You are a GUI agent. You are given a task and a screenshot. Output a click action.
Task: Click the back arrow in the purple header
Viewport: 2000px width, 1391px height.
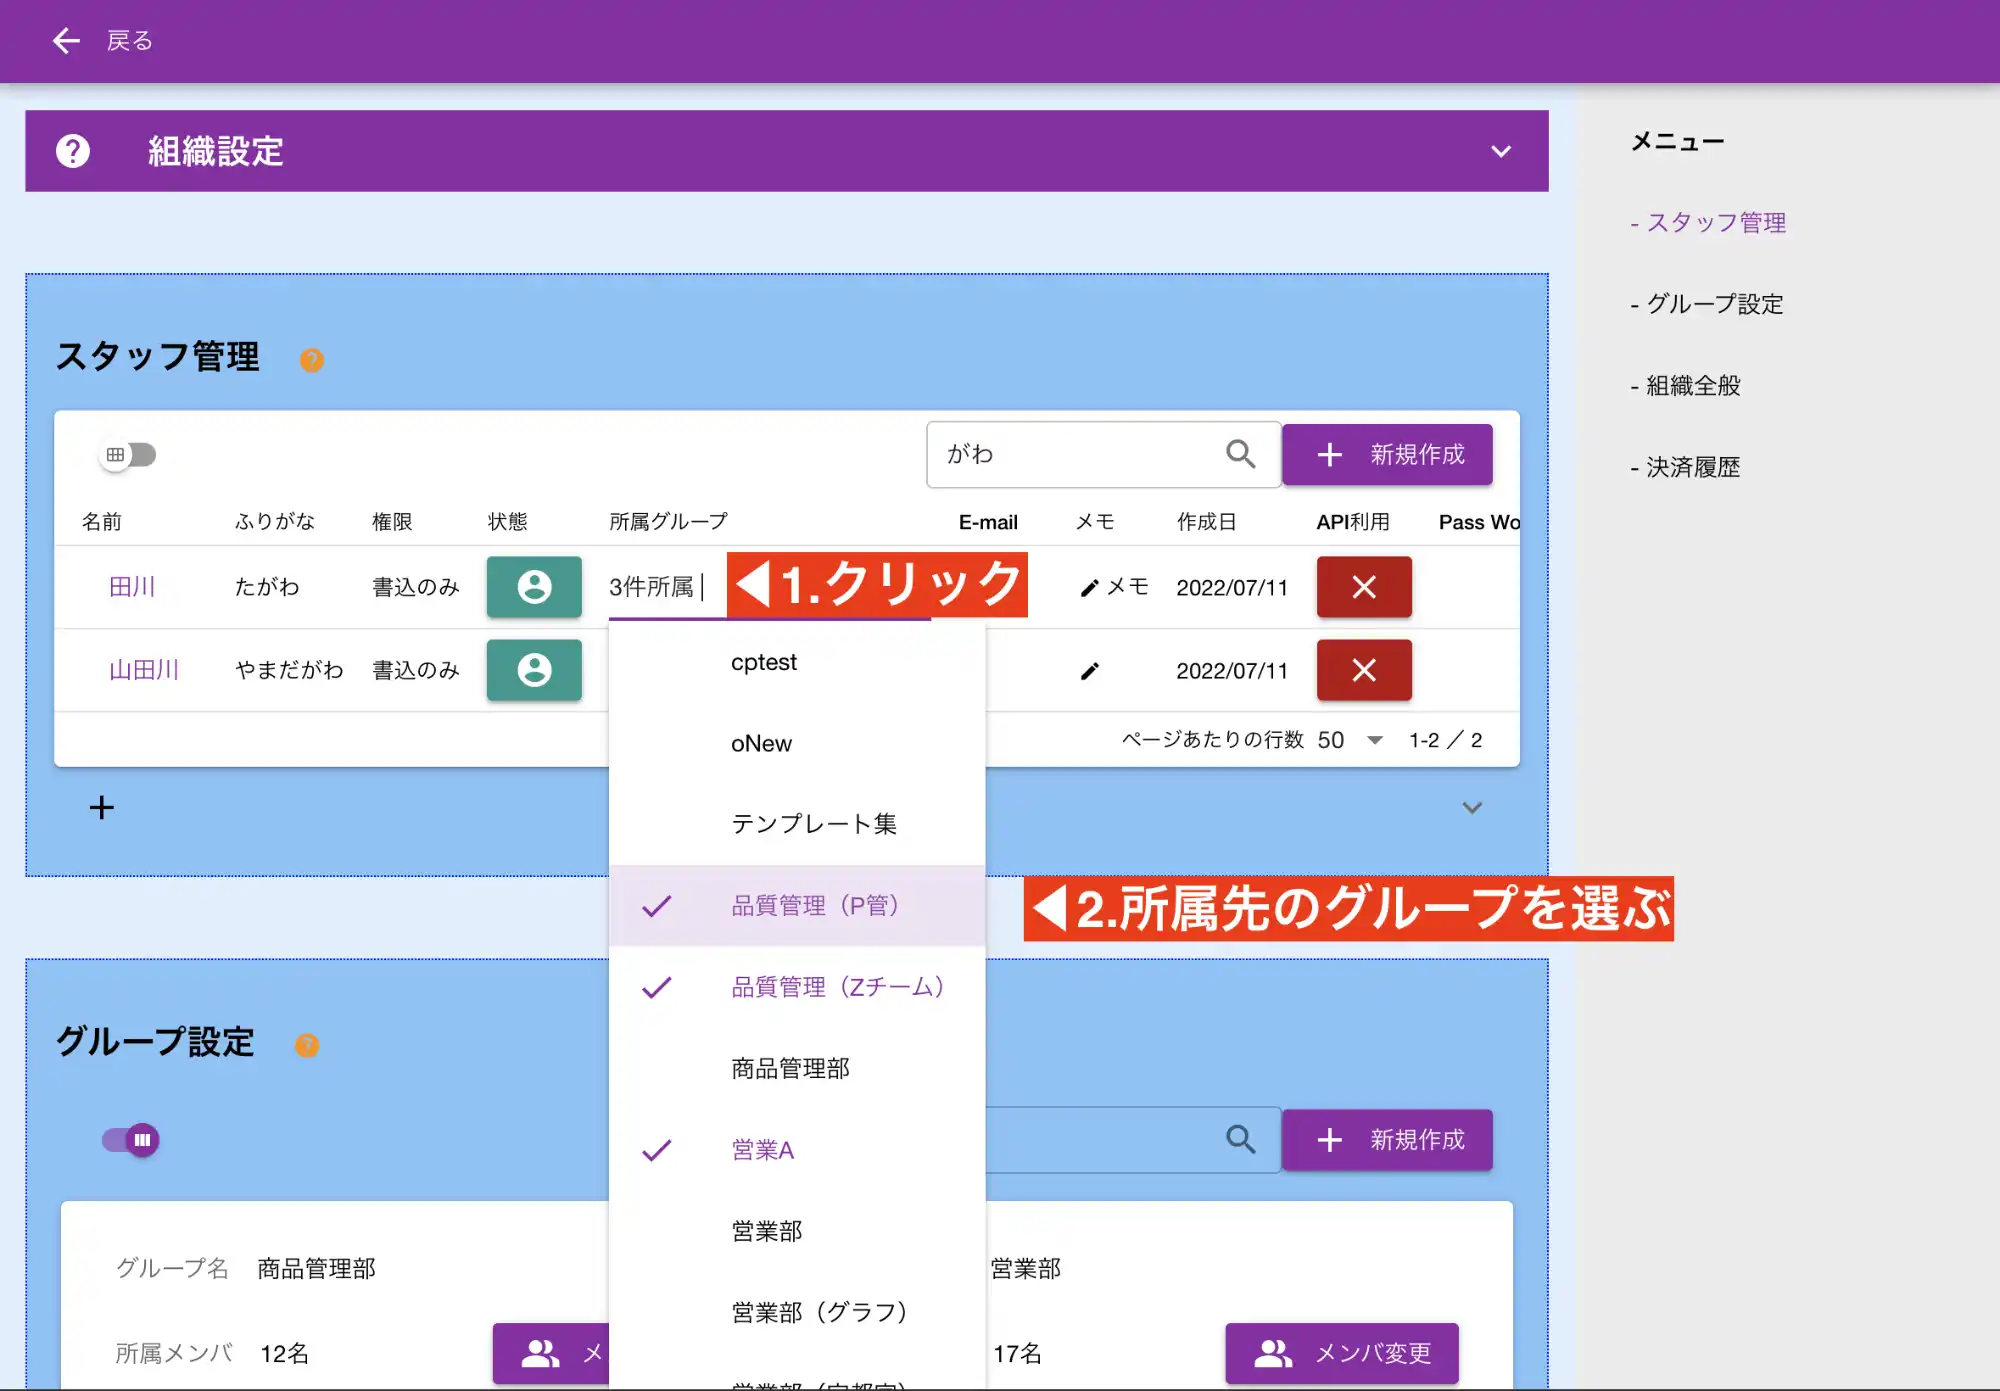tap(66, 40)
